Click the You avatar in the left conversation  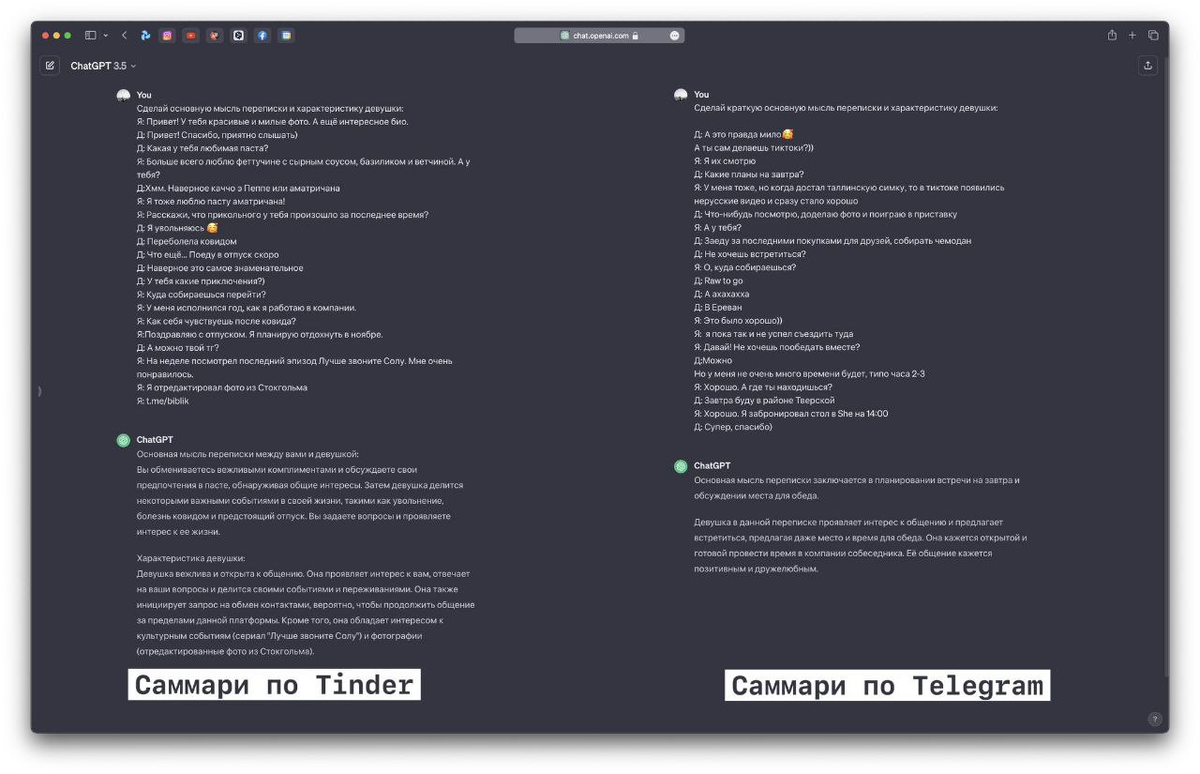[x=123, y=95]
